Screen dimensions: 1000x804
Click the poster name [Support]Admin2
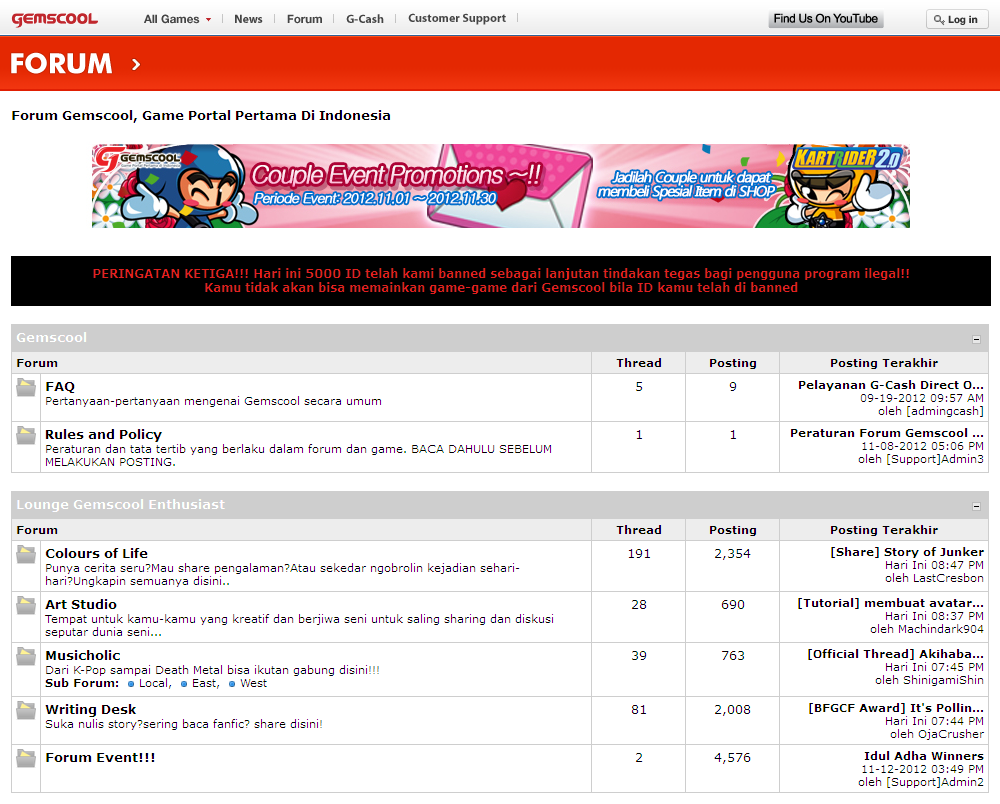(x=935, y=782)
